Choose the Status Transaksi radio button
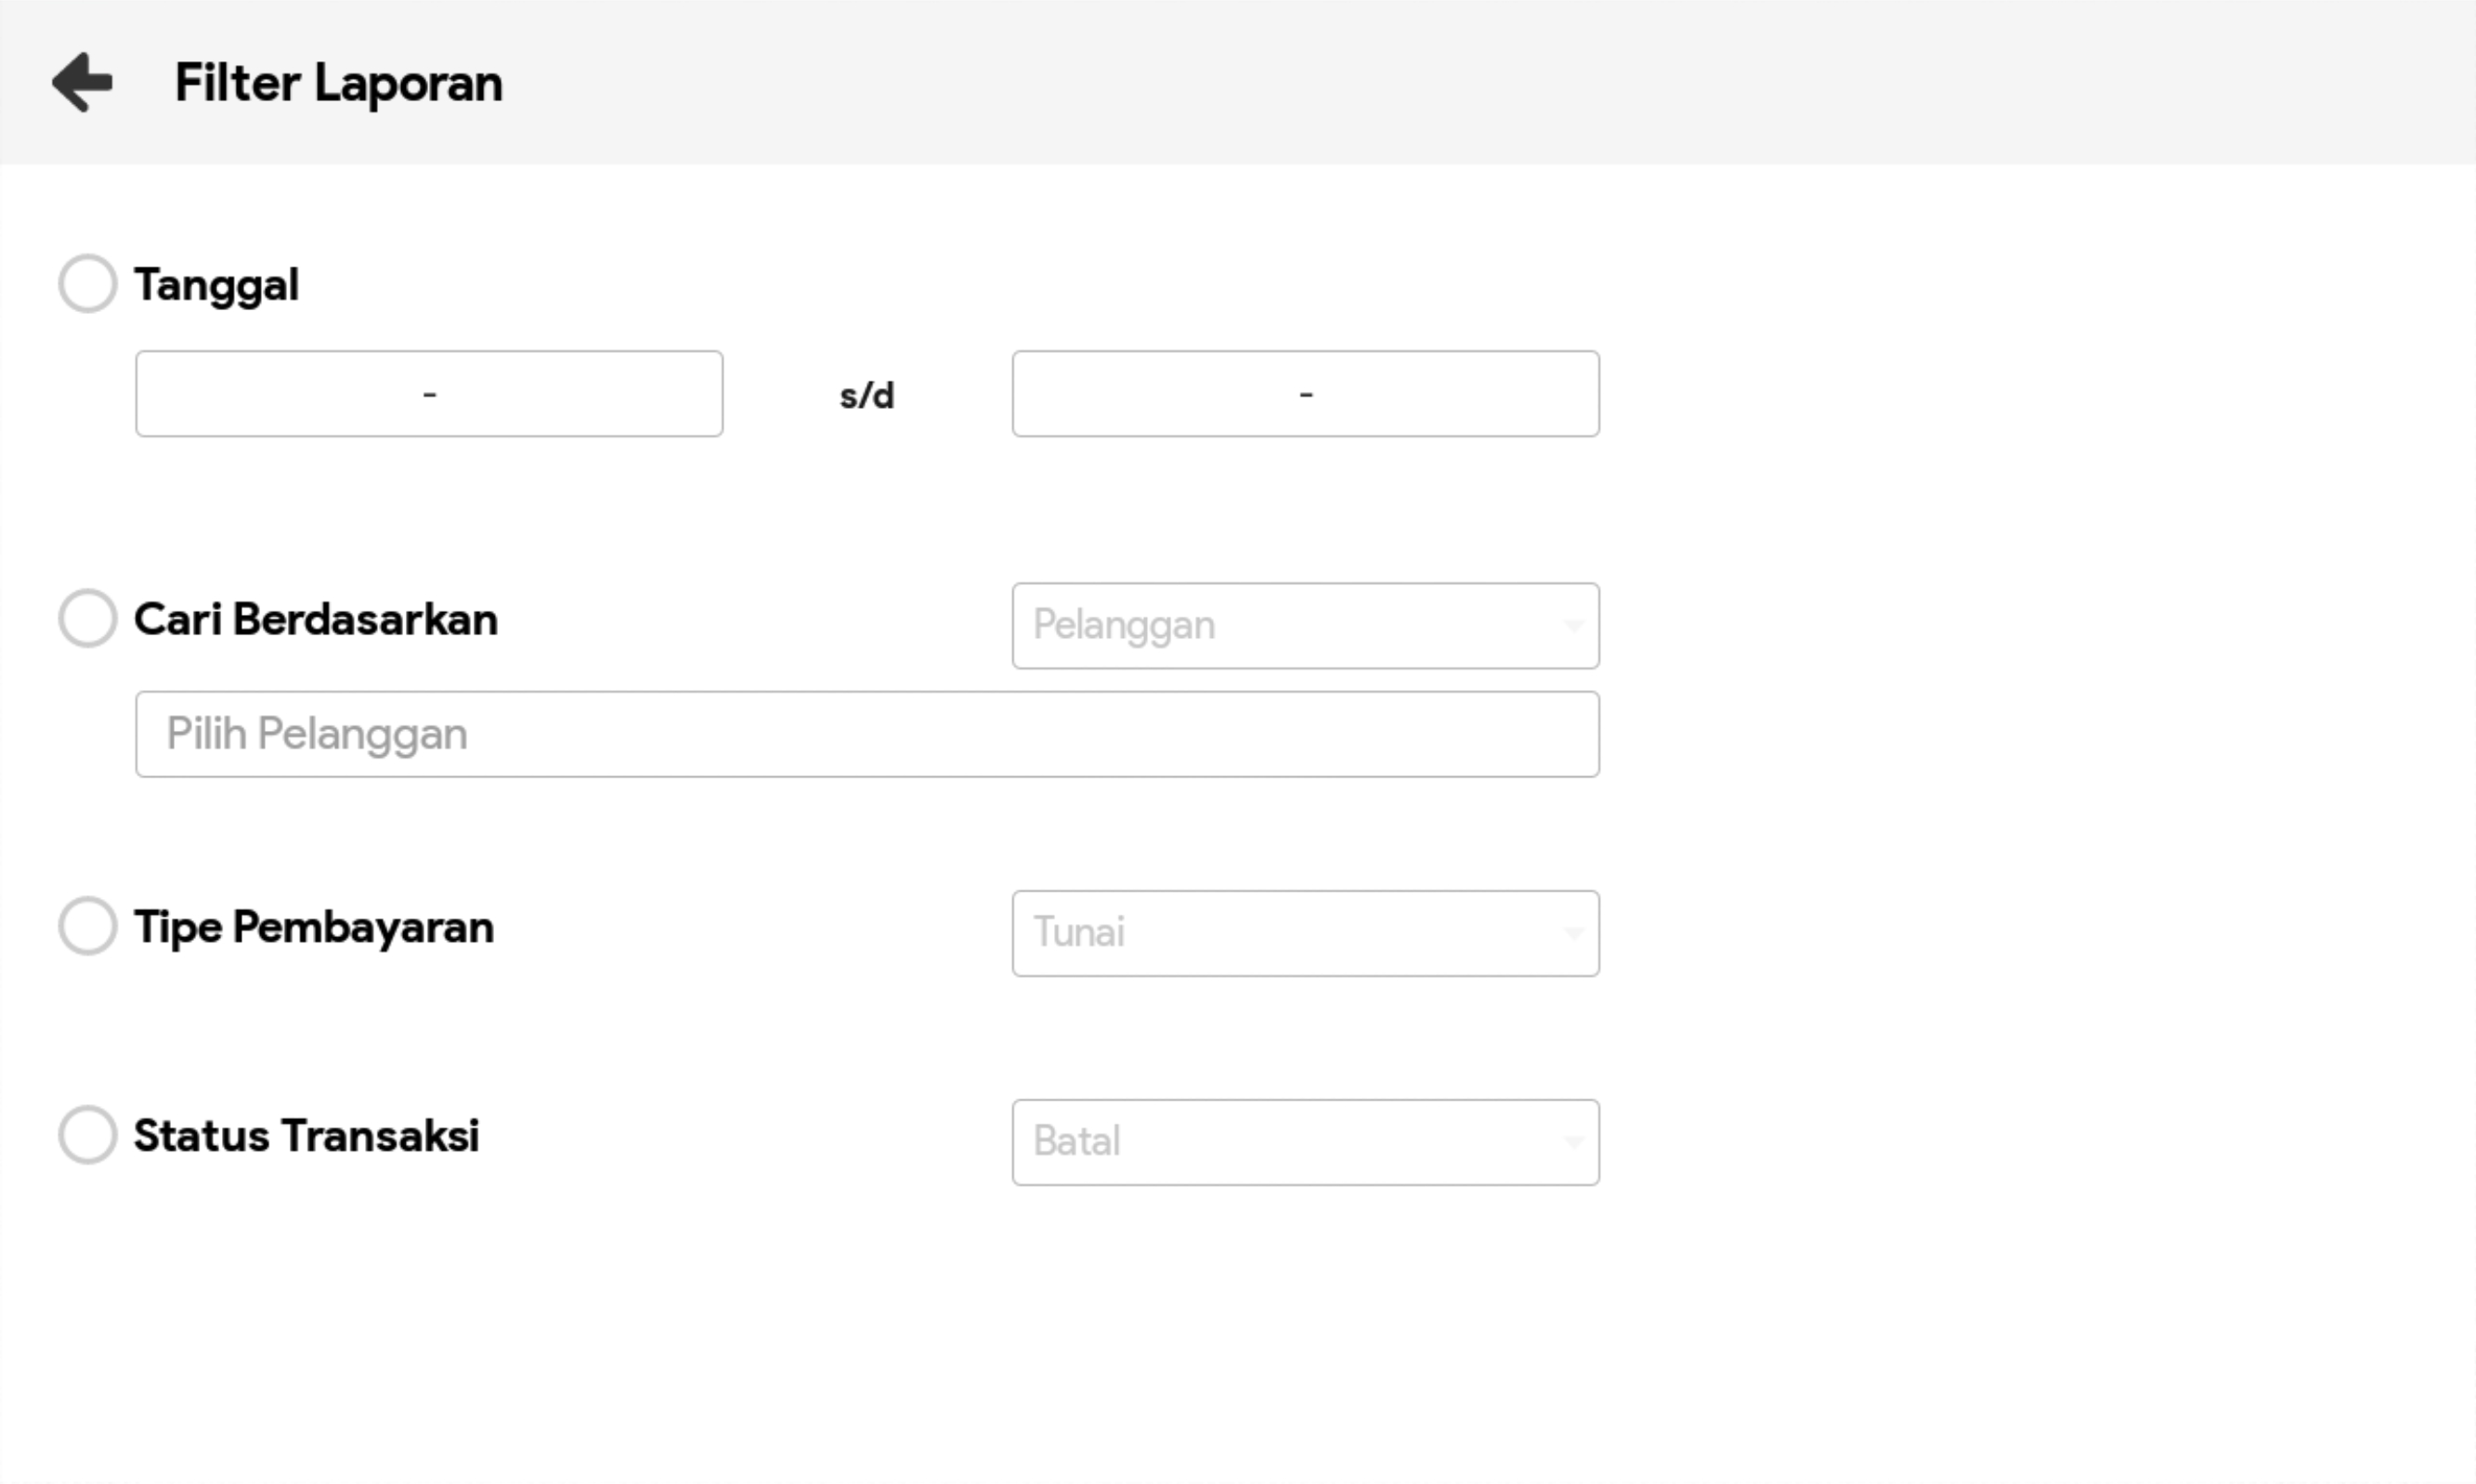The image size is (2476, 1484). pyautogui.click(x=88, y=1135)
